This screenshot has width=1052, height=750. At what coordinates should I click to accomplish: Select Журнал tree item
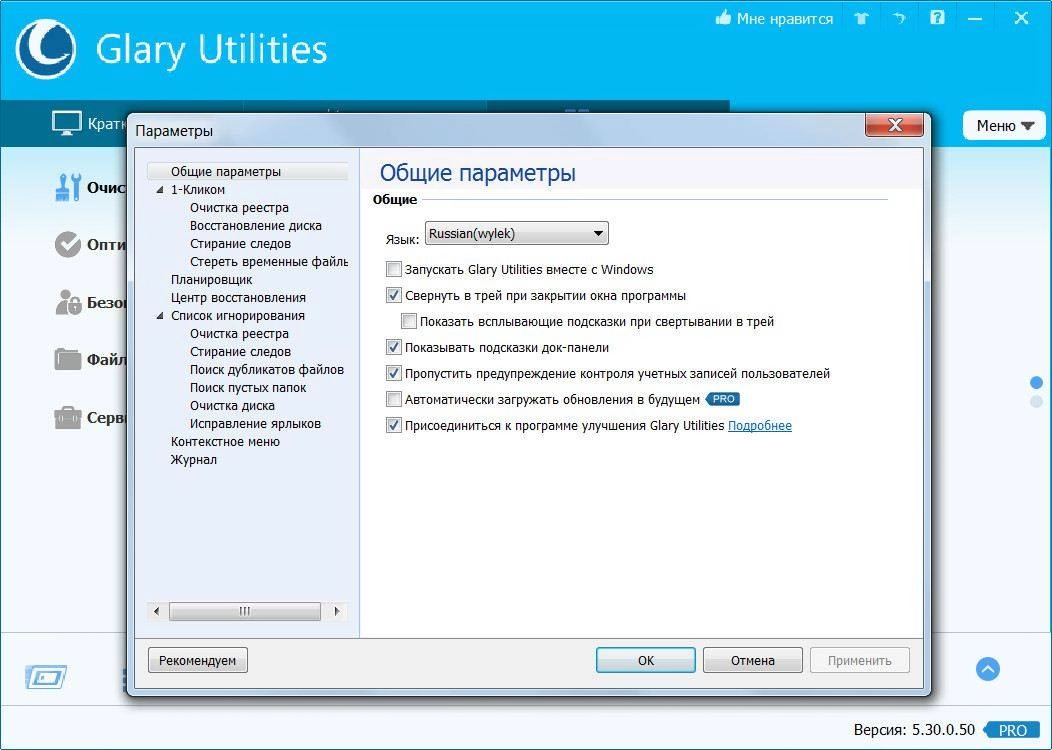coord(193,460)
